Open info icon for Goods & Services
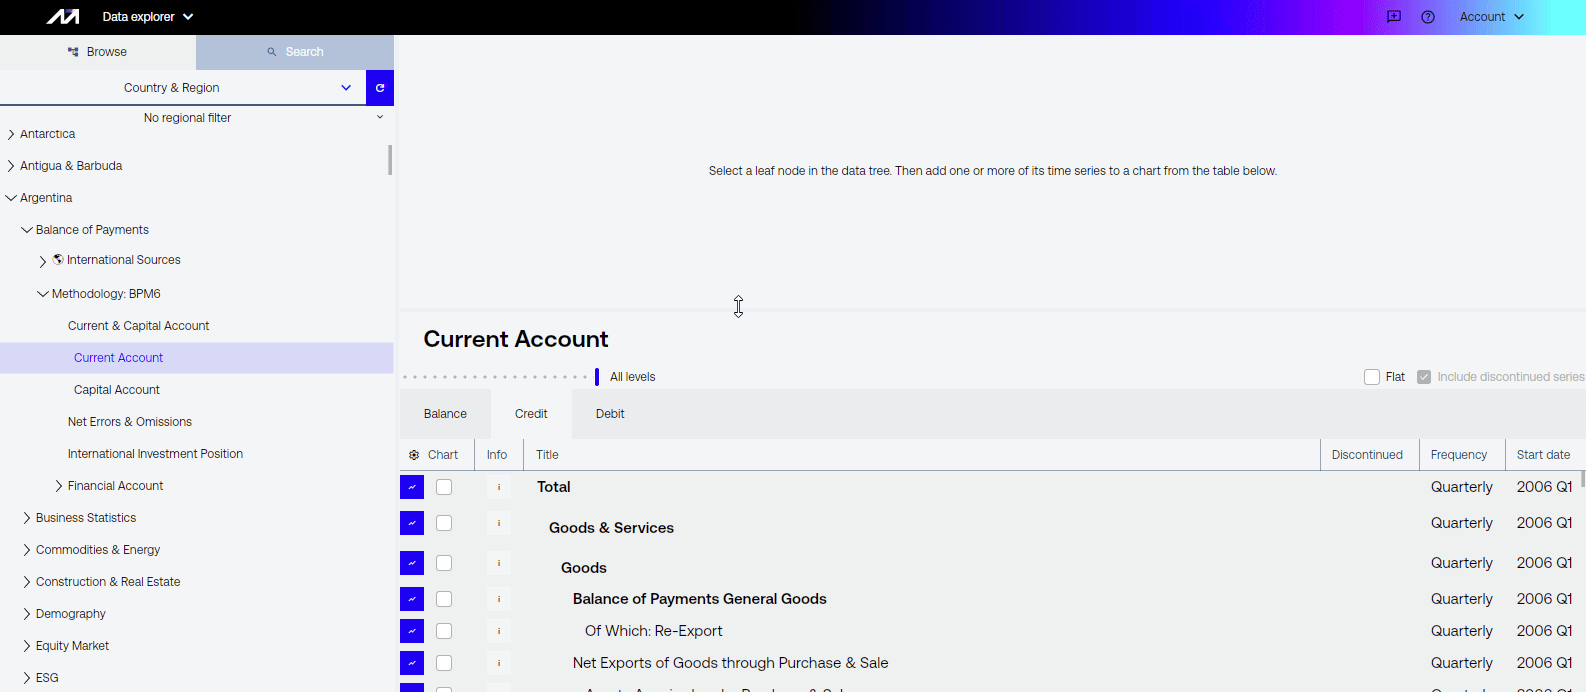Viewport: 1586px width, 692px height. [x=499, y=523]
